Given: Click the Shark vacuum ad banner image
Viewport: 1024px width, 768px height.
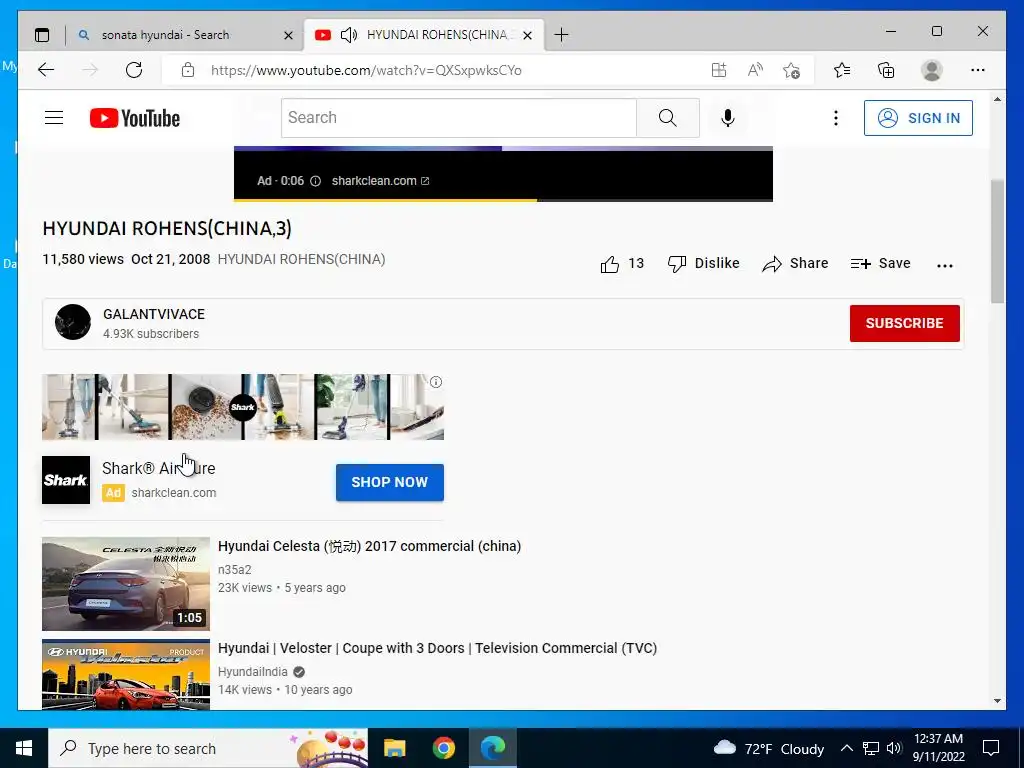Looking at the screenshot, I should 242,407.
